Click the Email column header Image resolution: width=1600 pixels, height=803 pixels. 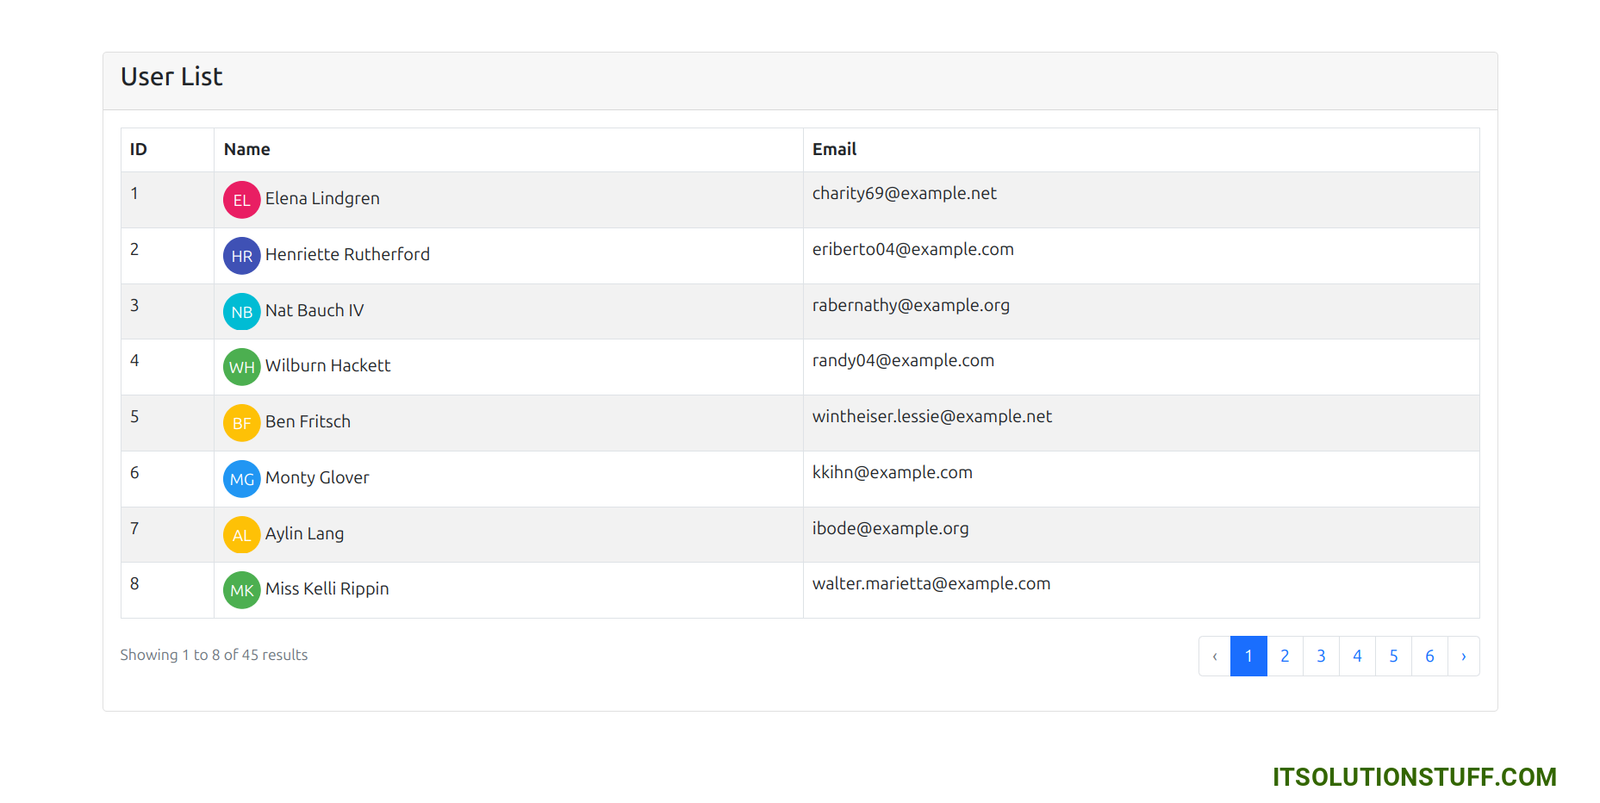[x=834, y=150]
